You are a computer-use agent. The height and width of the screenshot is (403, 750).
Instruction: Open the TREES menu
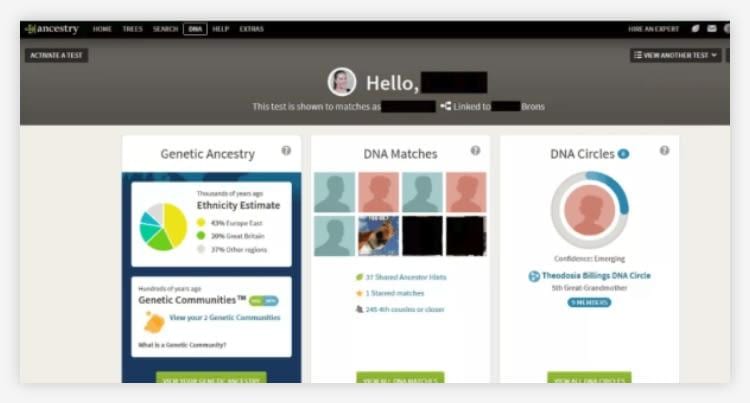132,29
